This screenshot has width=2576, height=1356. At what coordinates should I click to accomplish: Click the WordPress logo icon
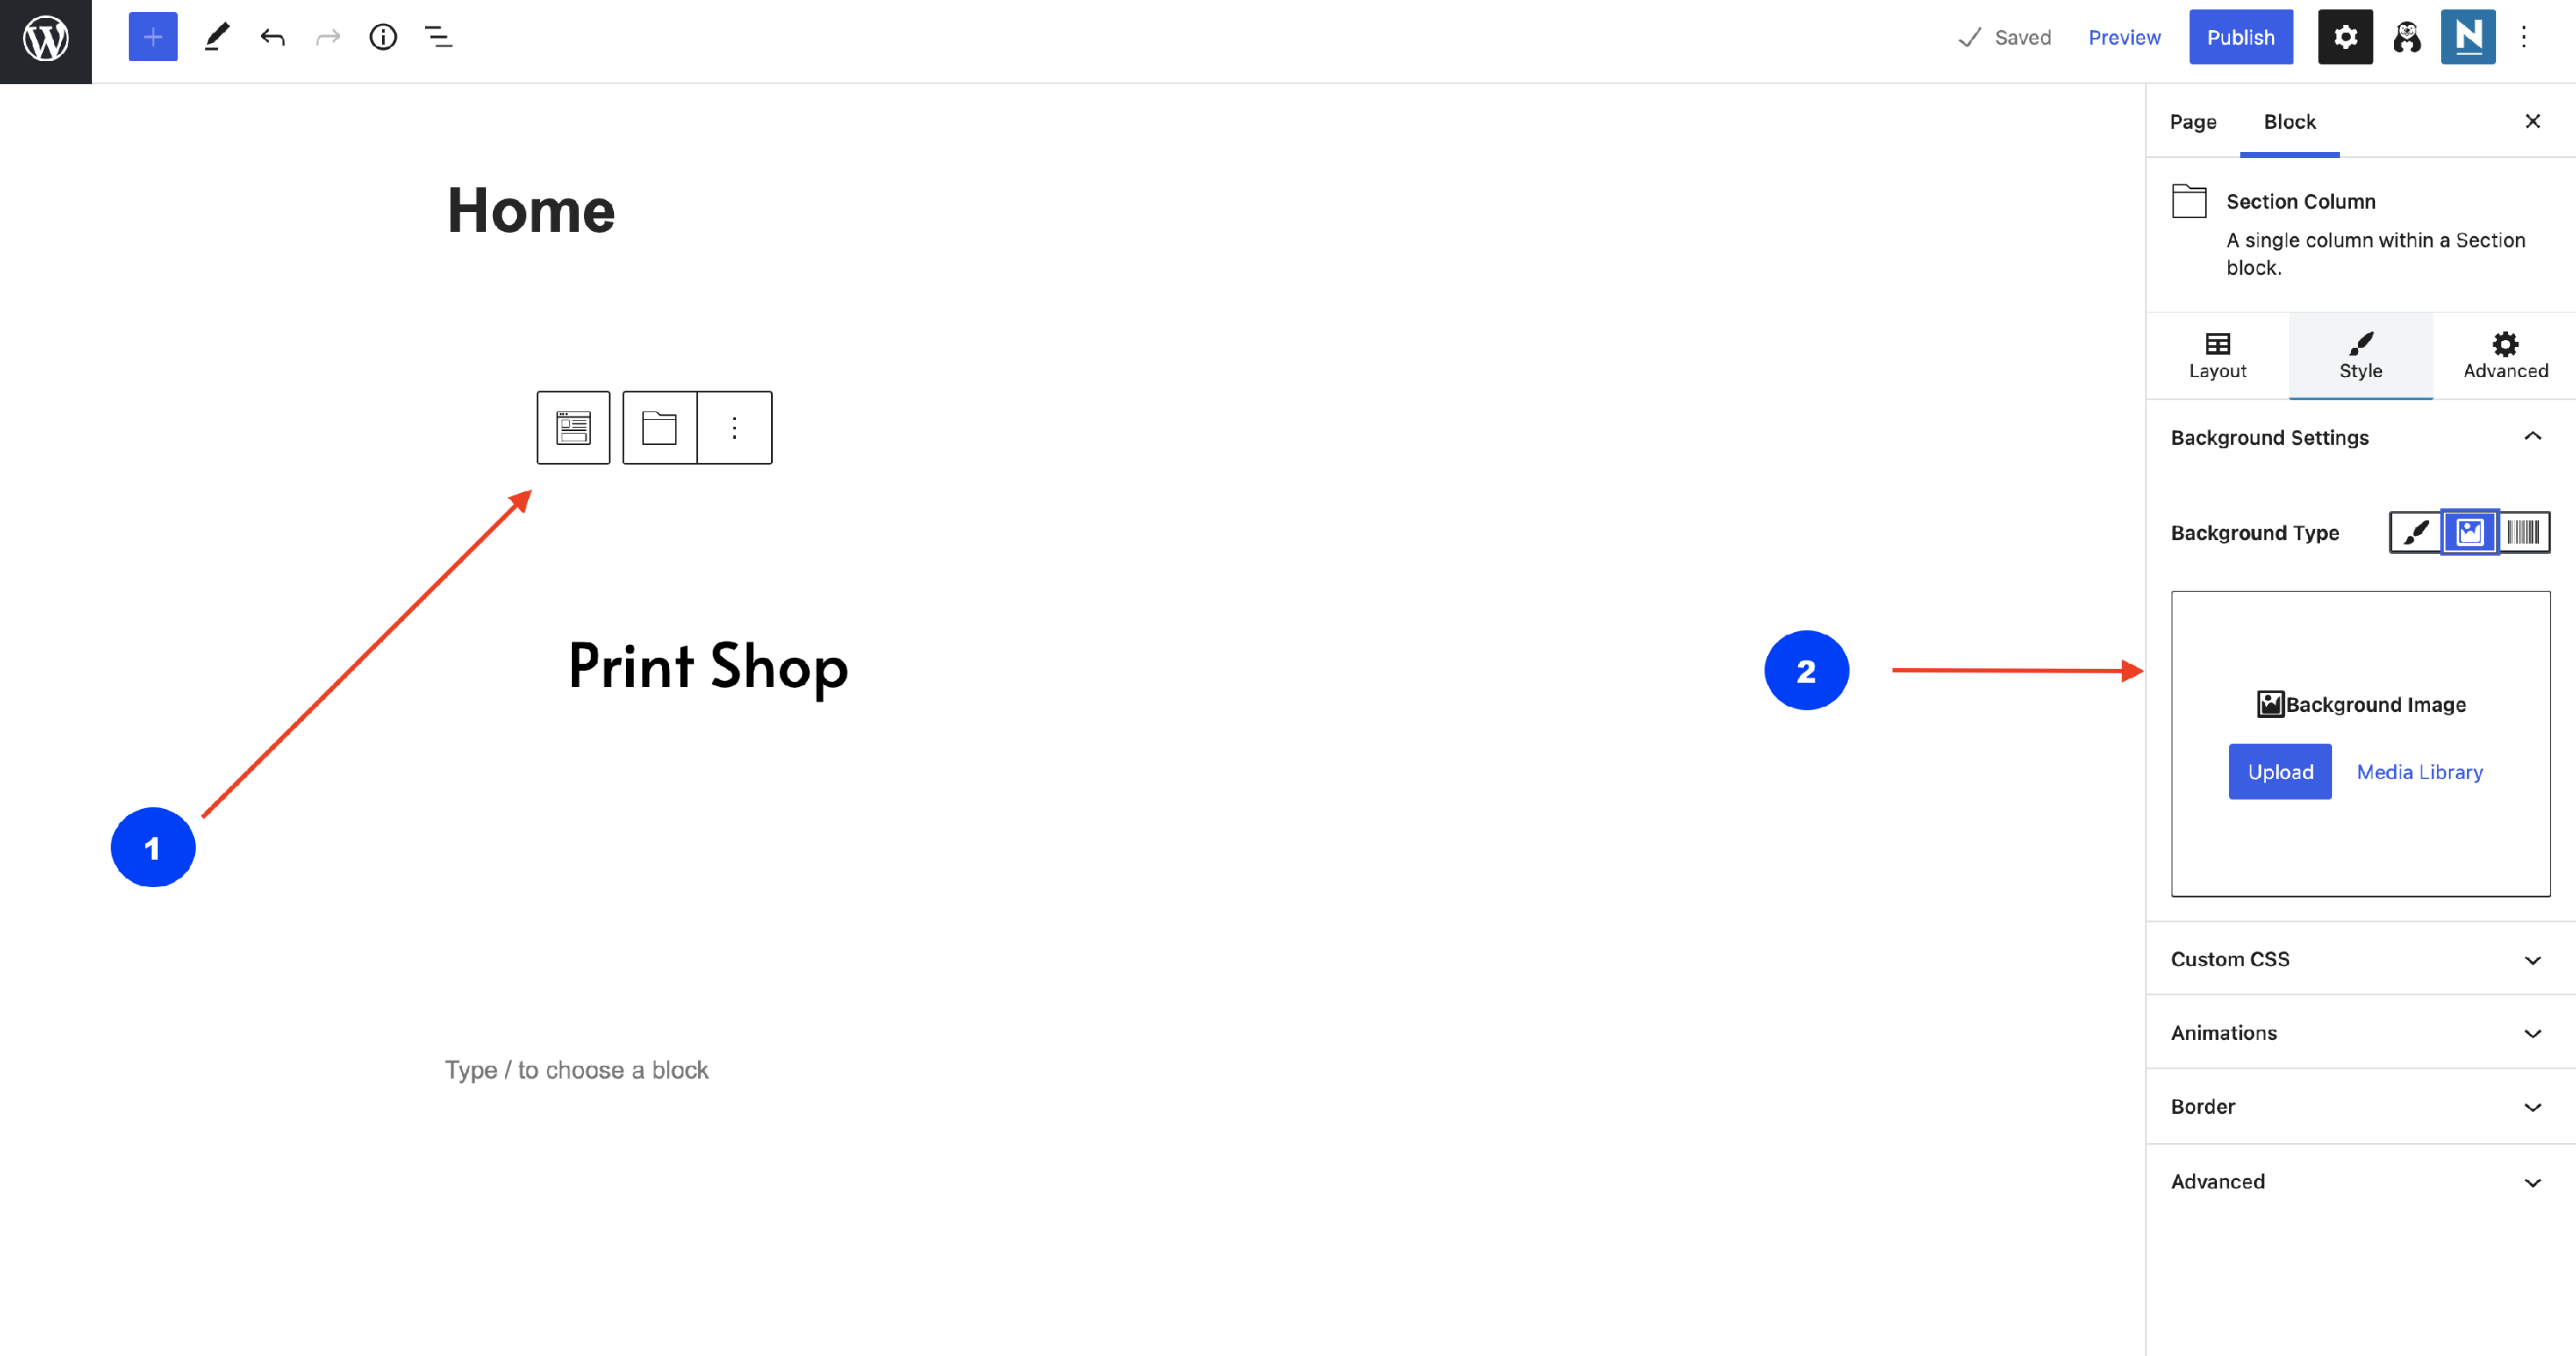tap(46, 39)
